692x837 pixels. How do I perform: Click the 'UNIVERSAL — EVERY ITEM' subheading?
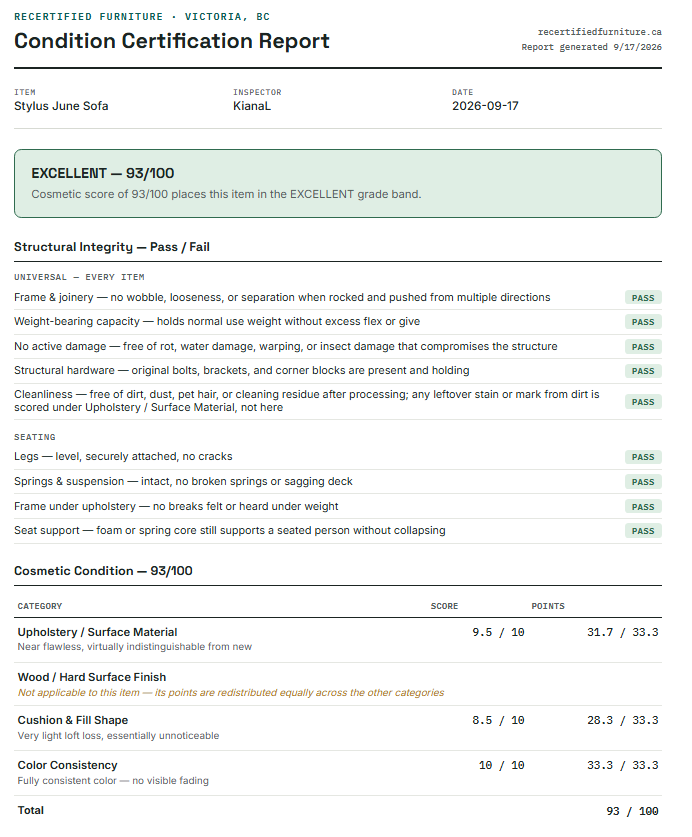pyautogui.click(x=79, y=277)
